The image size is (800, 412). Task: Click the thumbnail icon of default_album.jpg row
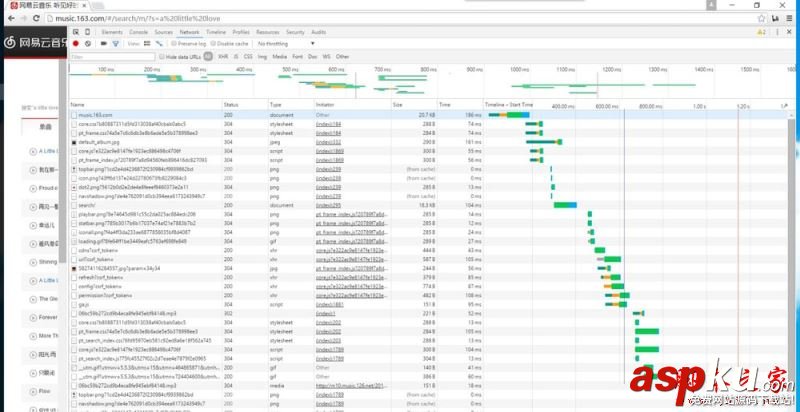coord(74,142)
